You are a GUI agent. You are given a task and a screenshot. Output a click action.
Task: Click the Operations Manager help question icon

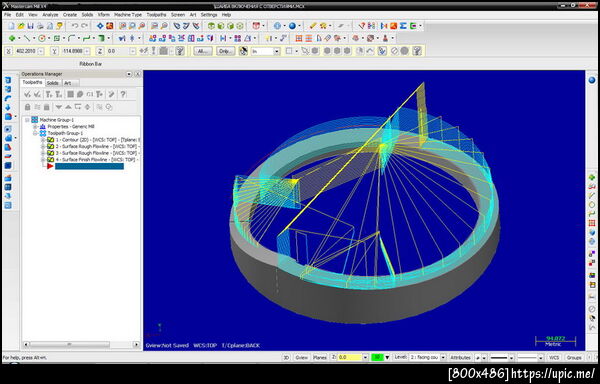coord(123,94)
